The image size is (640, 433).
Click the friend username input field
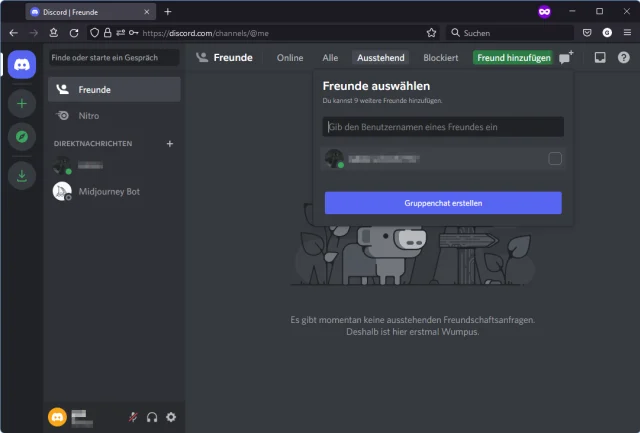[443, 127]
